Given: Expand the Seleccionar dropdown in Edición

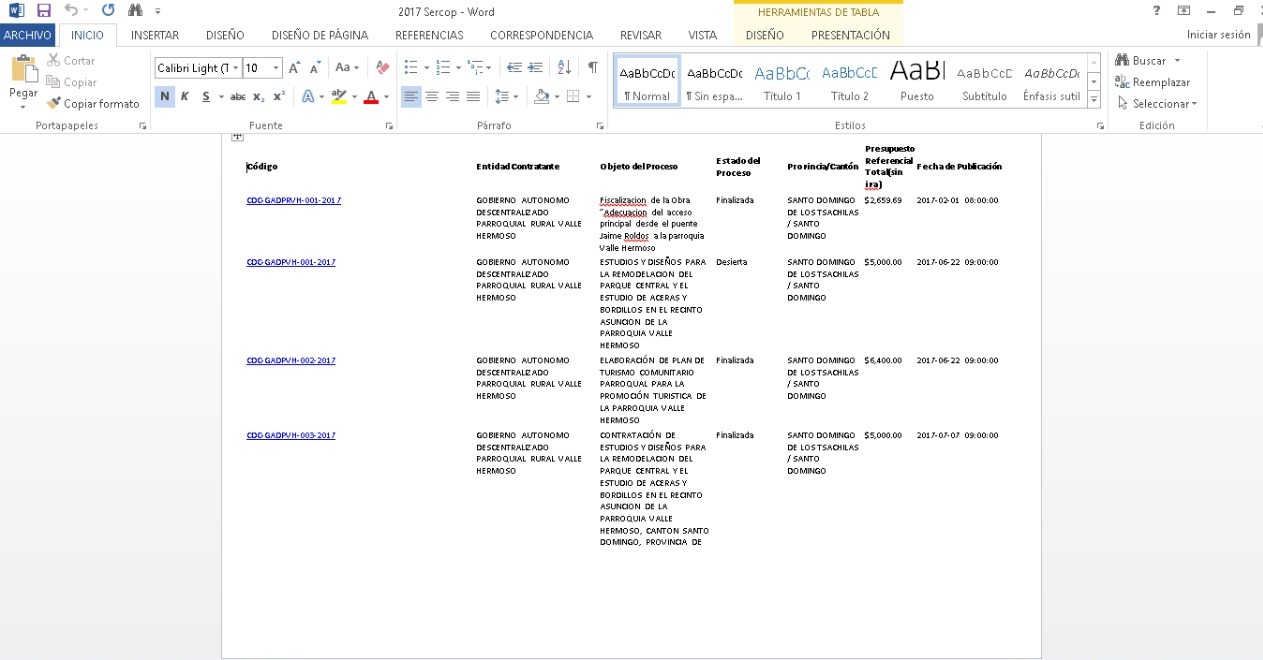Looking at the screenshot, I should [x=1163, y=104].
